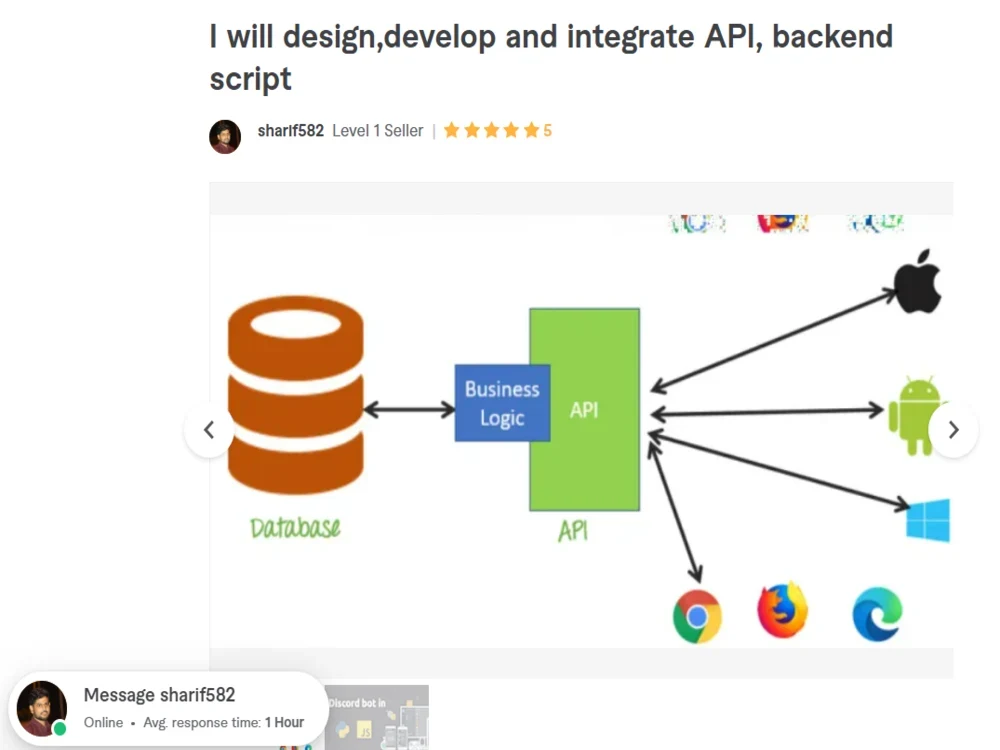Click the avatar in the message widget

click(x=41, y=706)
